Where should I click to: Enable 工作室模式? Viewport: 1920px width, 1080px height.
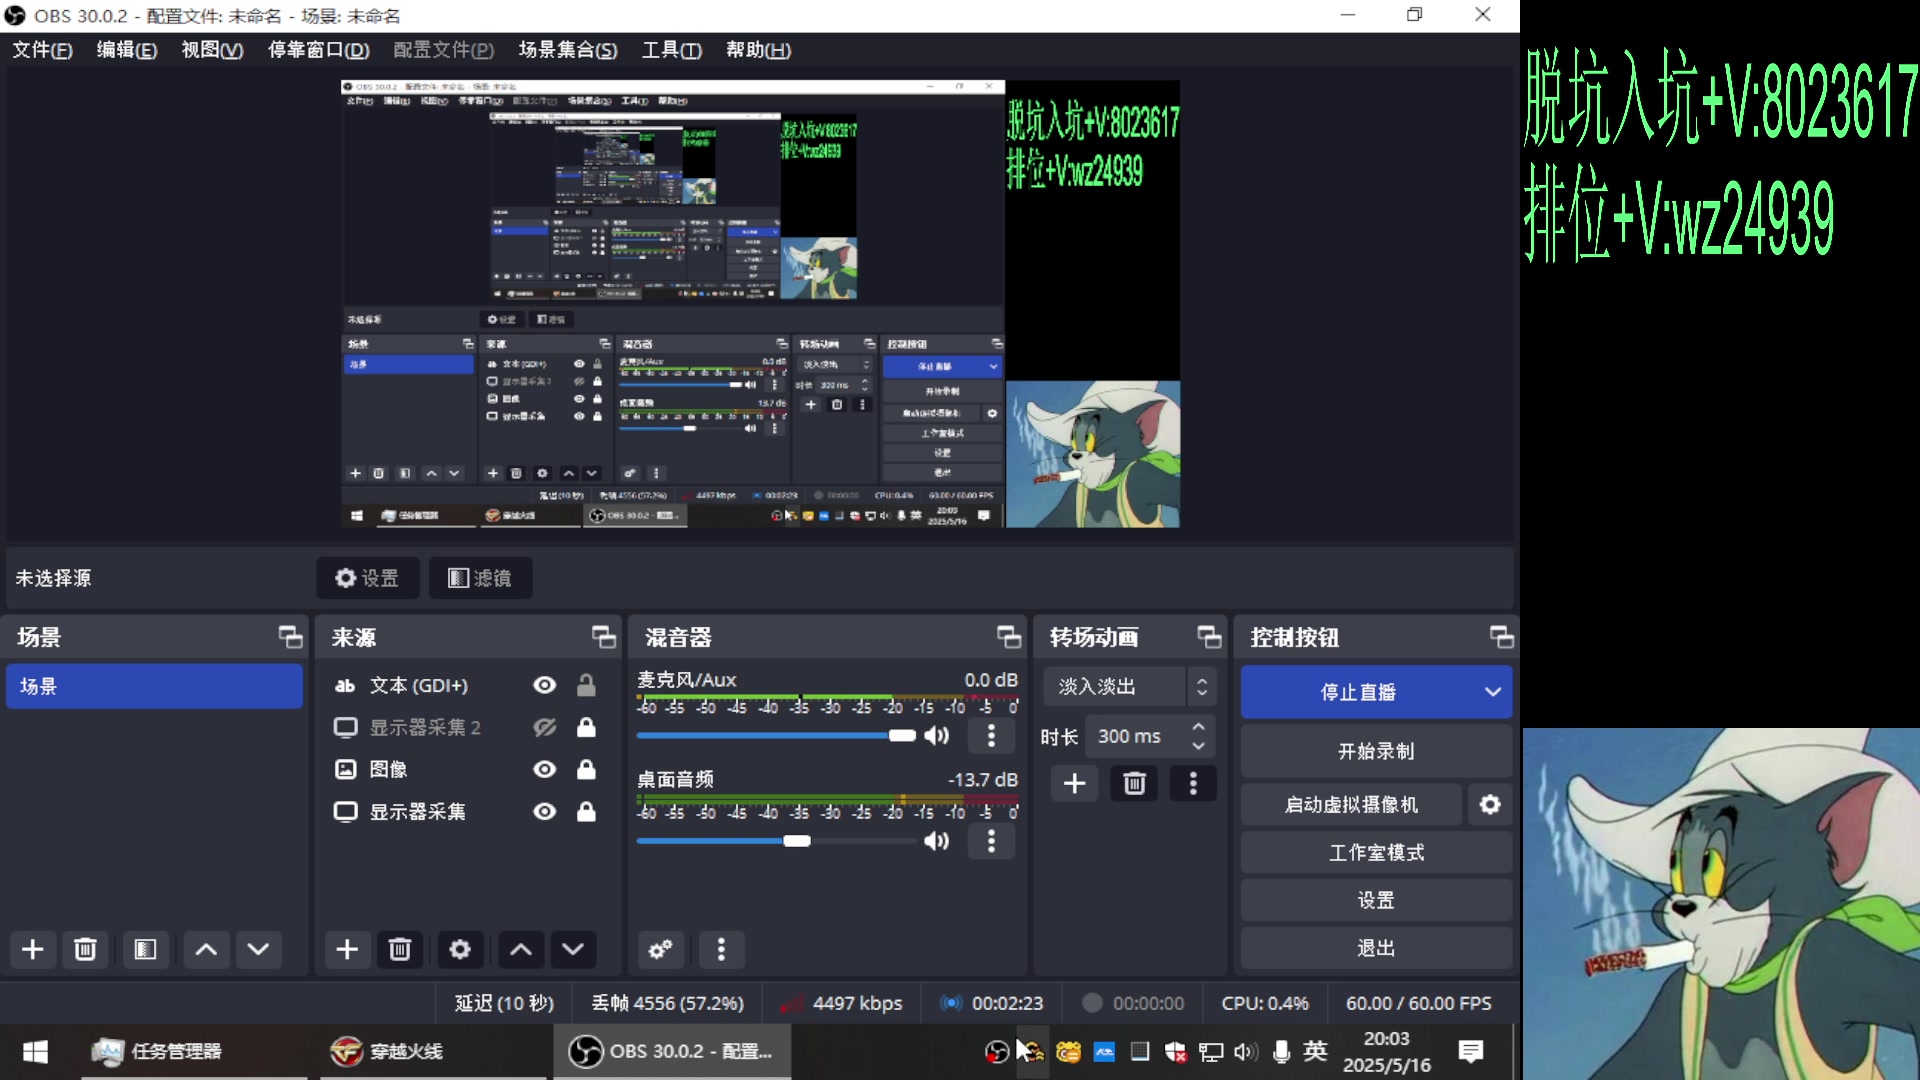coord(1376,852)
